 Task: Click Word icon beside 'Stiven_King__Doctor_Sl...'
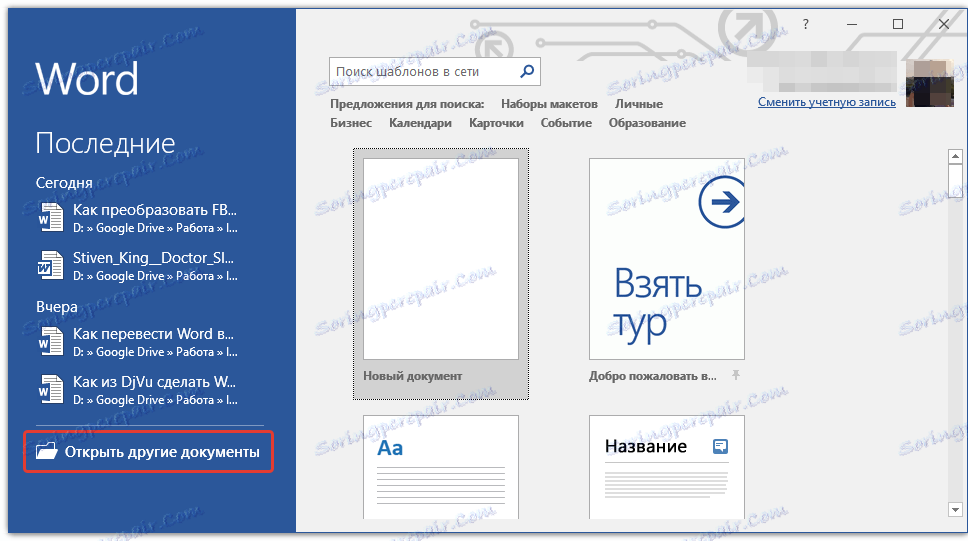click(51, 266)
